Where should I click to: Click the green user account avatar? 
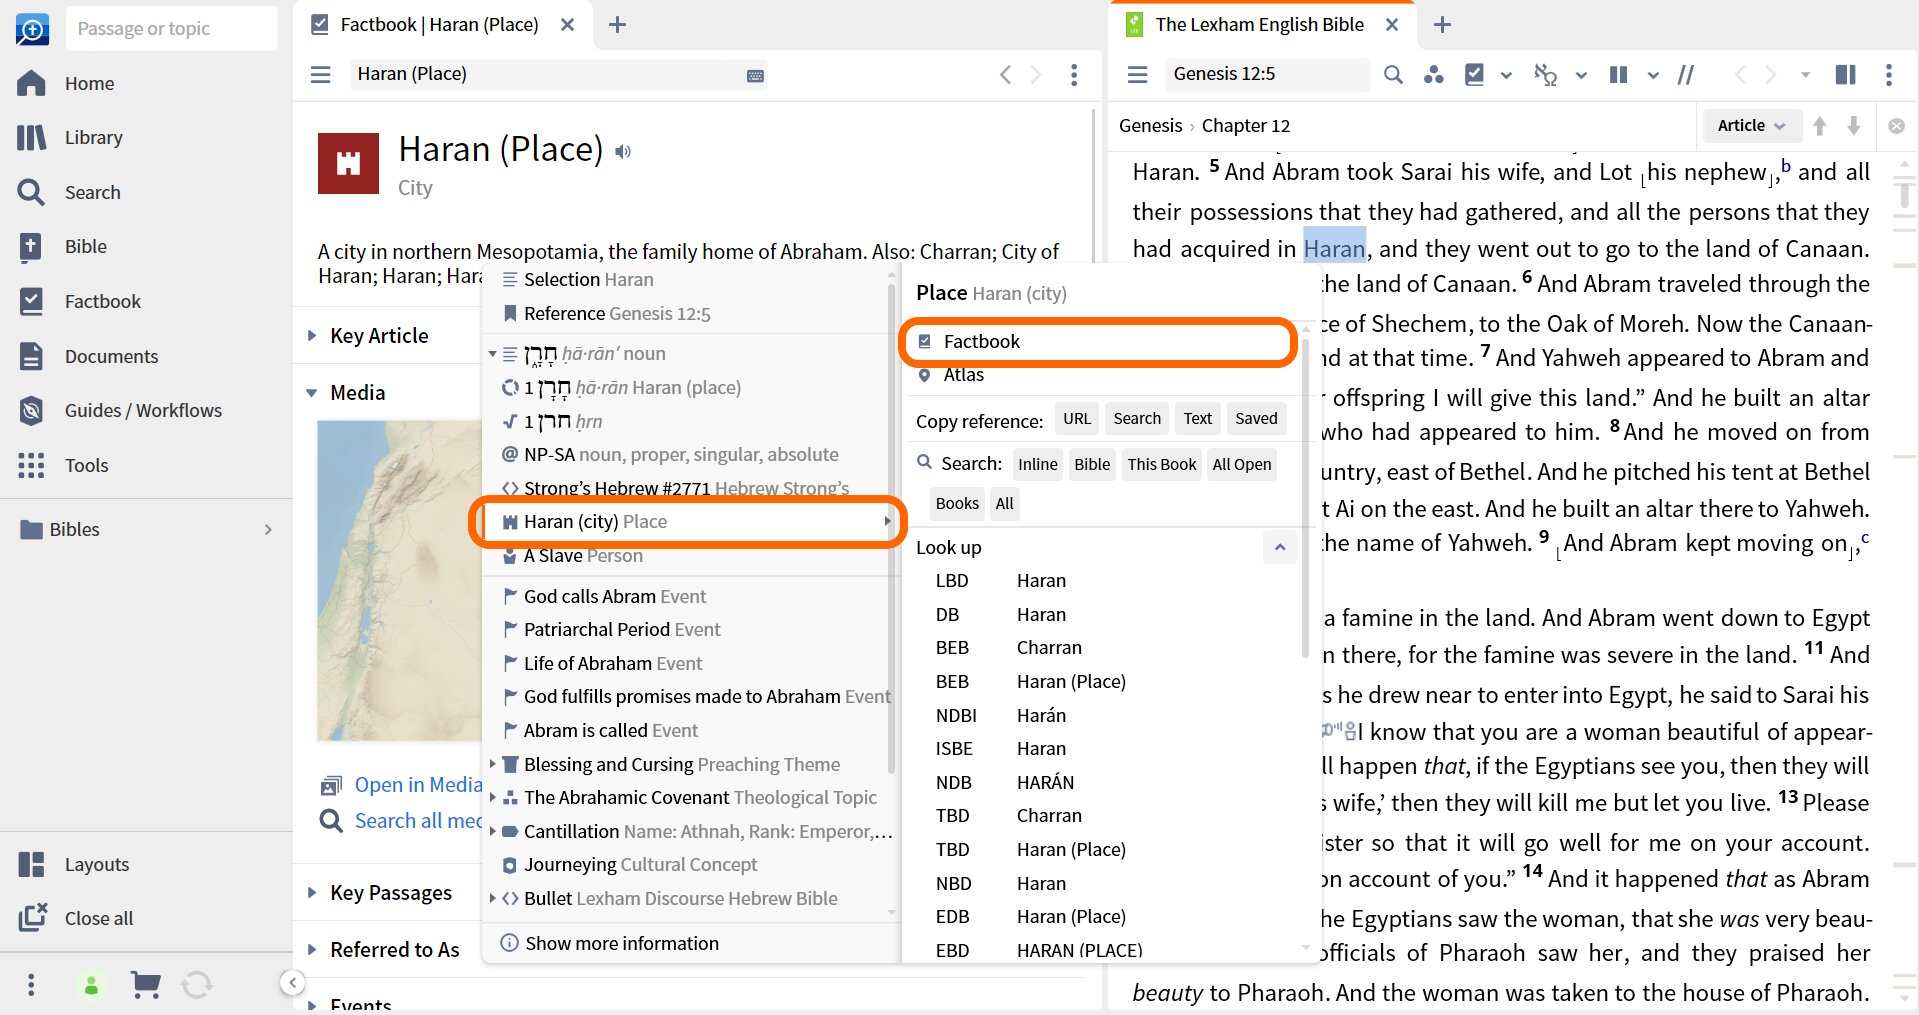91,985
